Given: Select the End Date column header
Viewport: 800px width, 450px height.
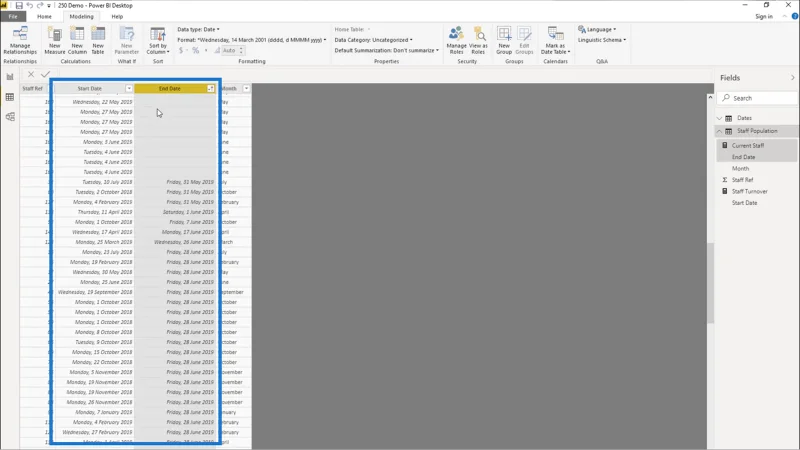Looking at the screenshot, I should pyautogui.click(x=170, y=89).
